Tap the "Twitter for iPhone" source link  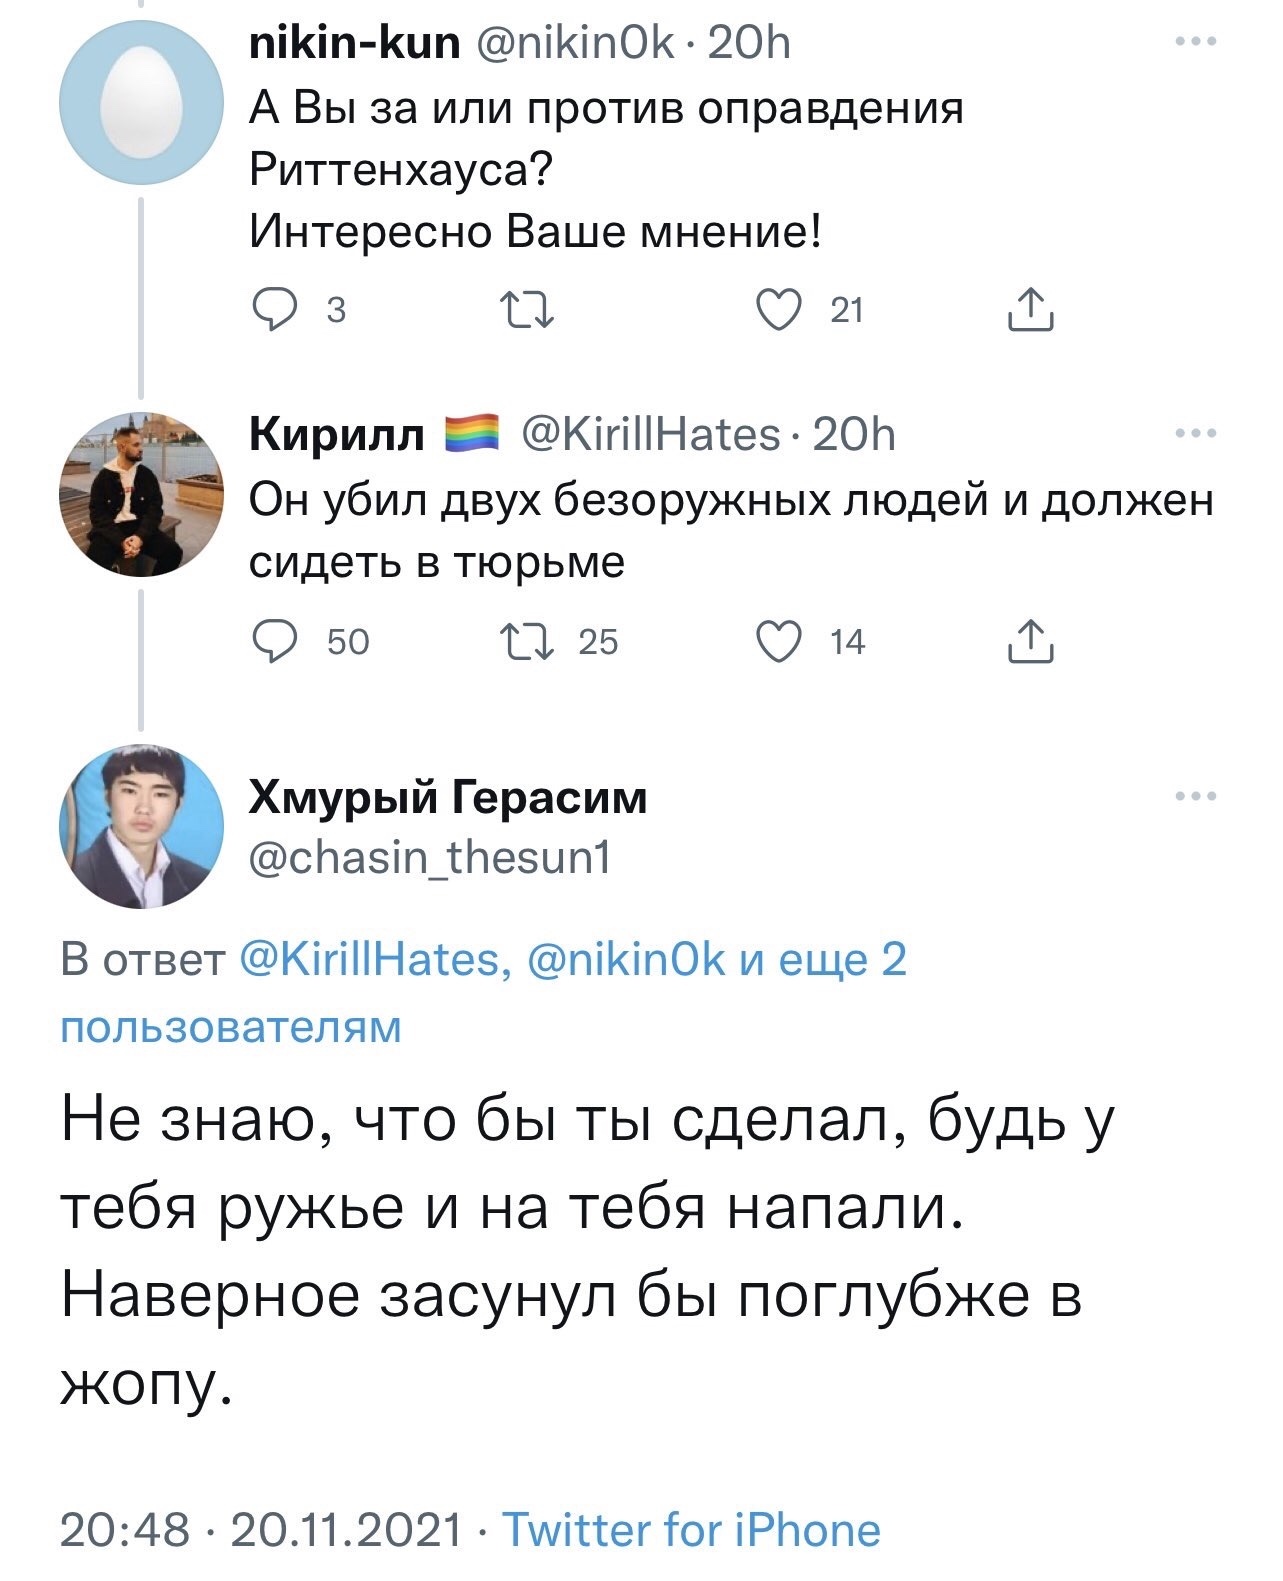pos(690,1530)
